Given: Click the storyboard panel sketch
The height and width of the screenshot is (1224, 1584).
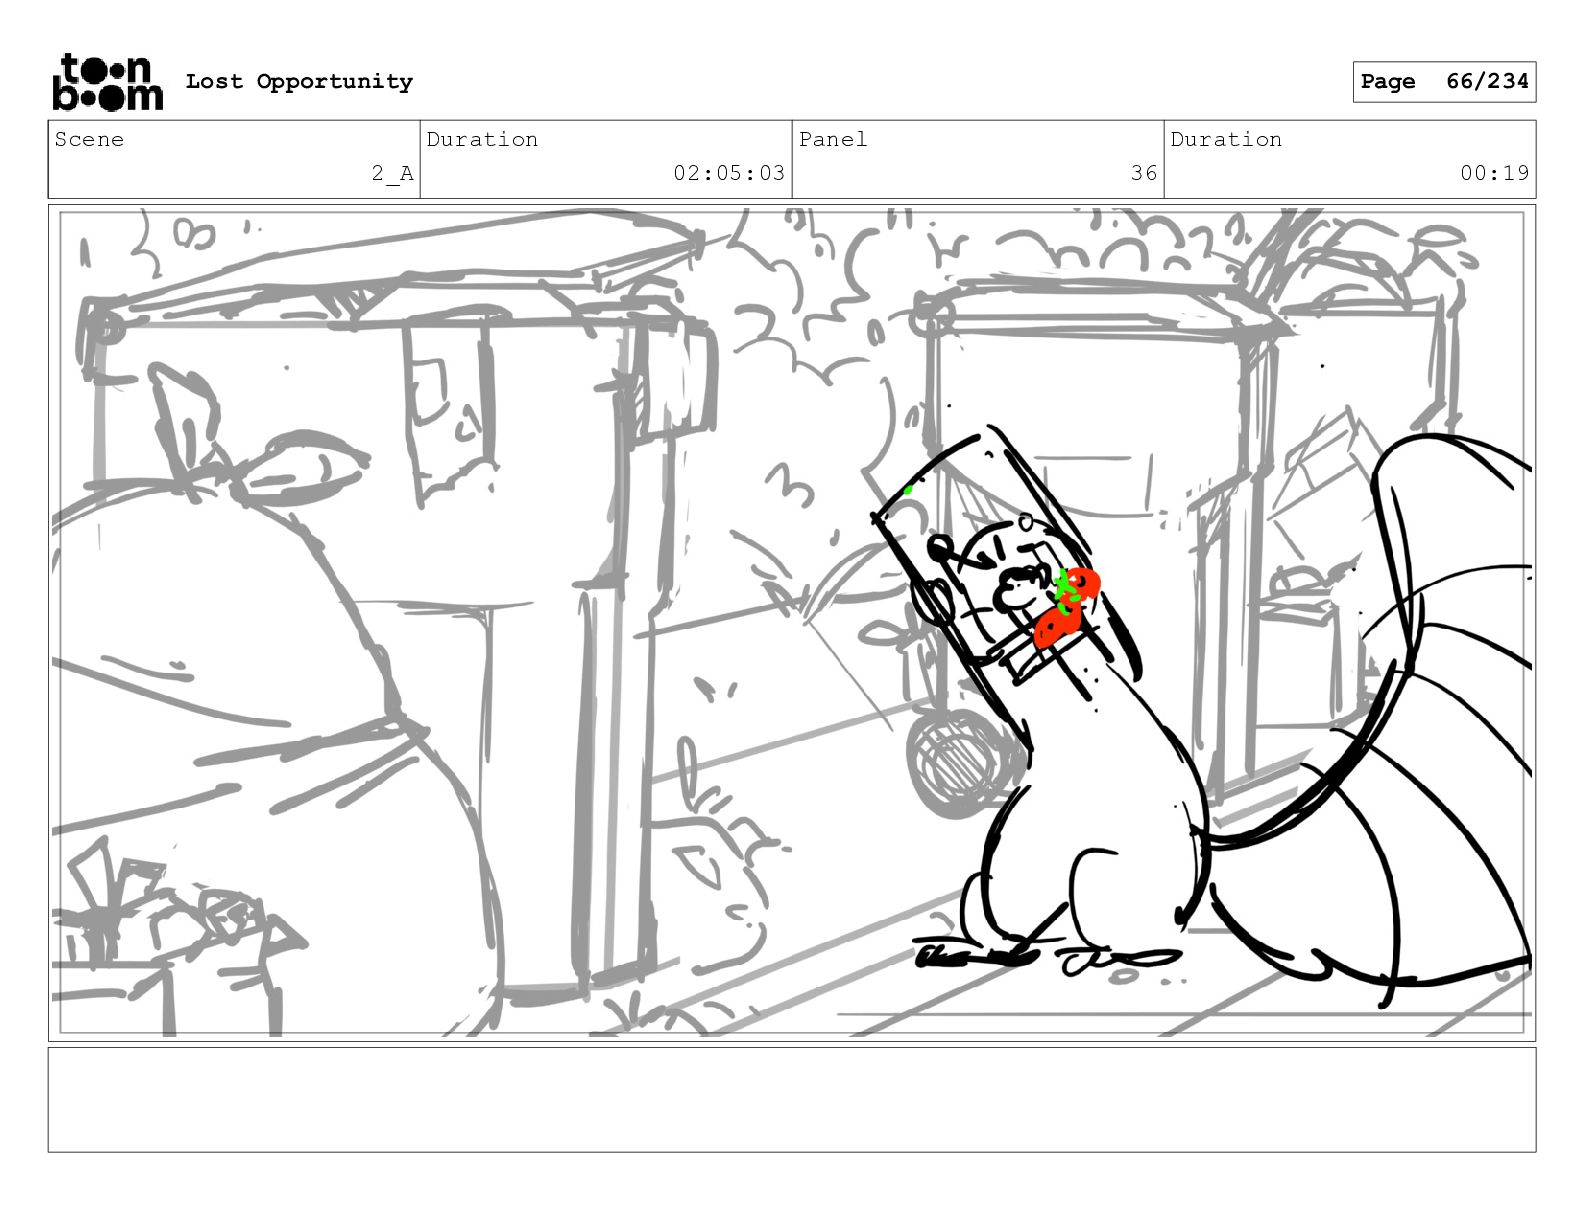Looking at the screenshot, I should (792, 623).
